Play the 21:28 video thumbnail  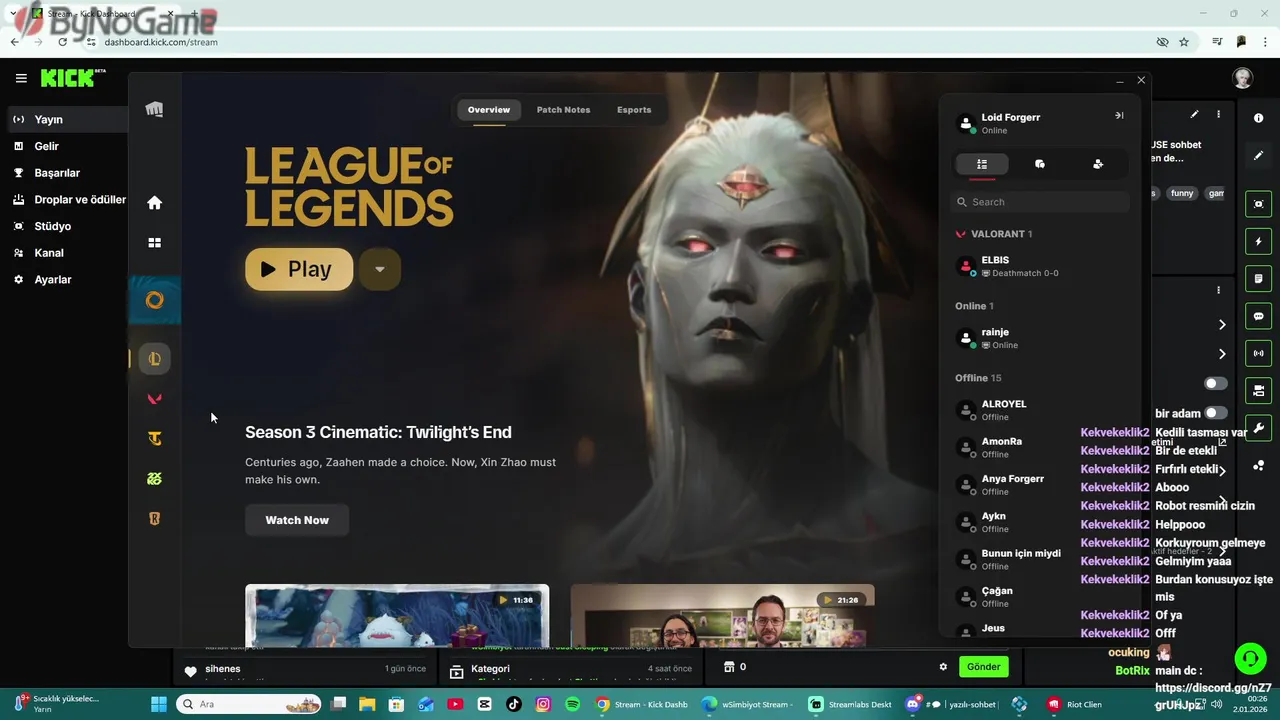[722, 615]
